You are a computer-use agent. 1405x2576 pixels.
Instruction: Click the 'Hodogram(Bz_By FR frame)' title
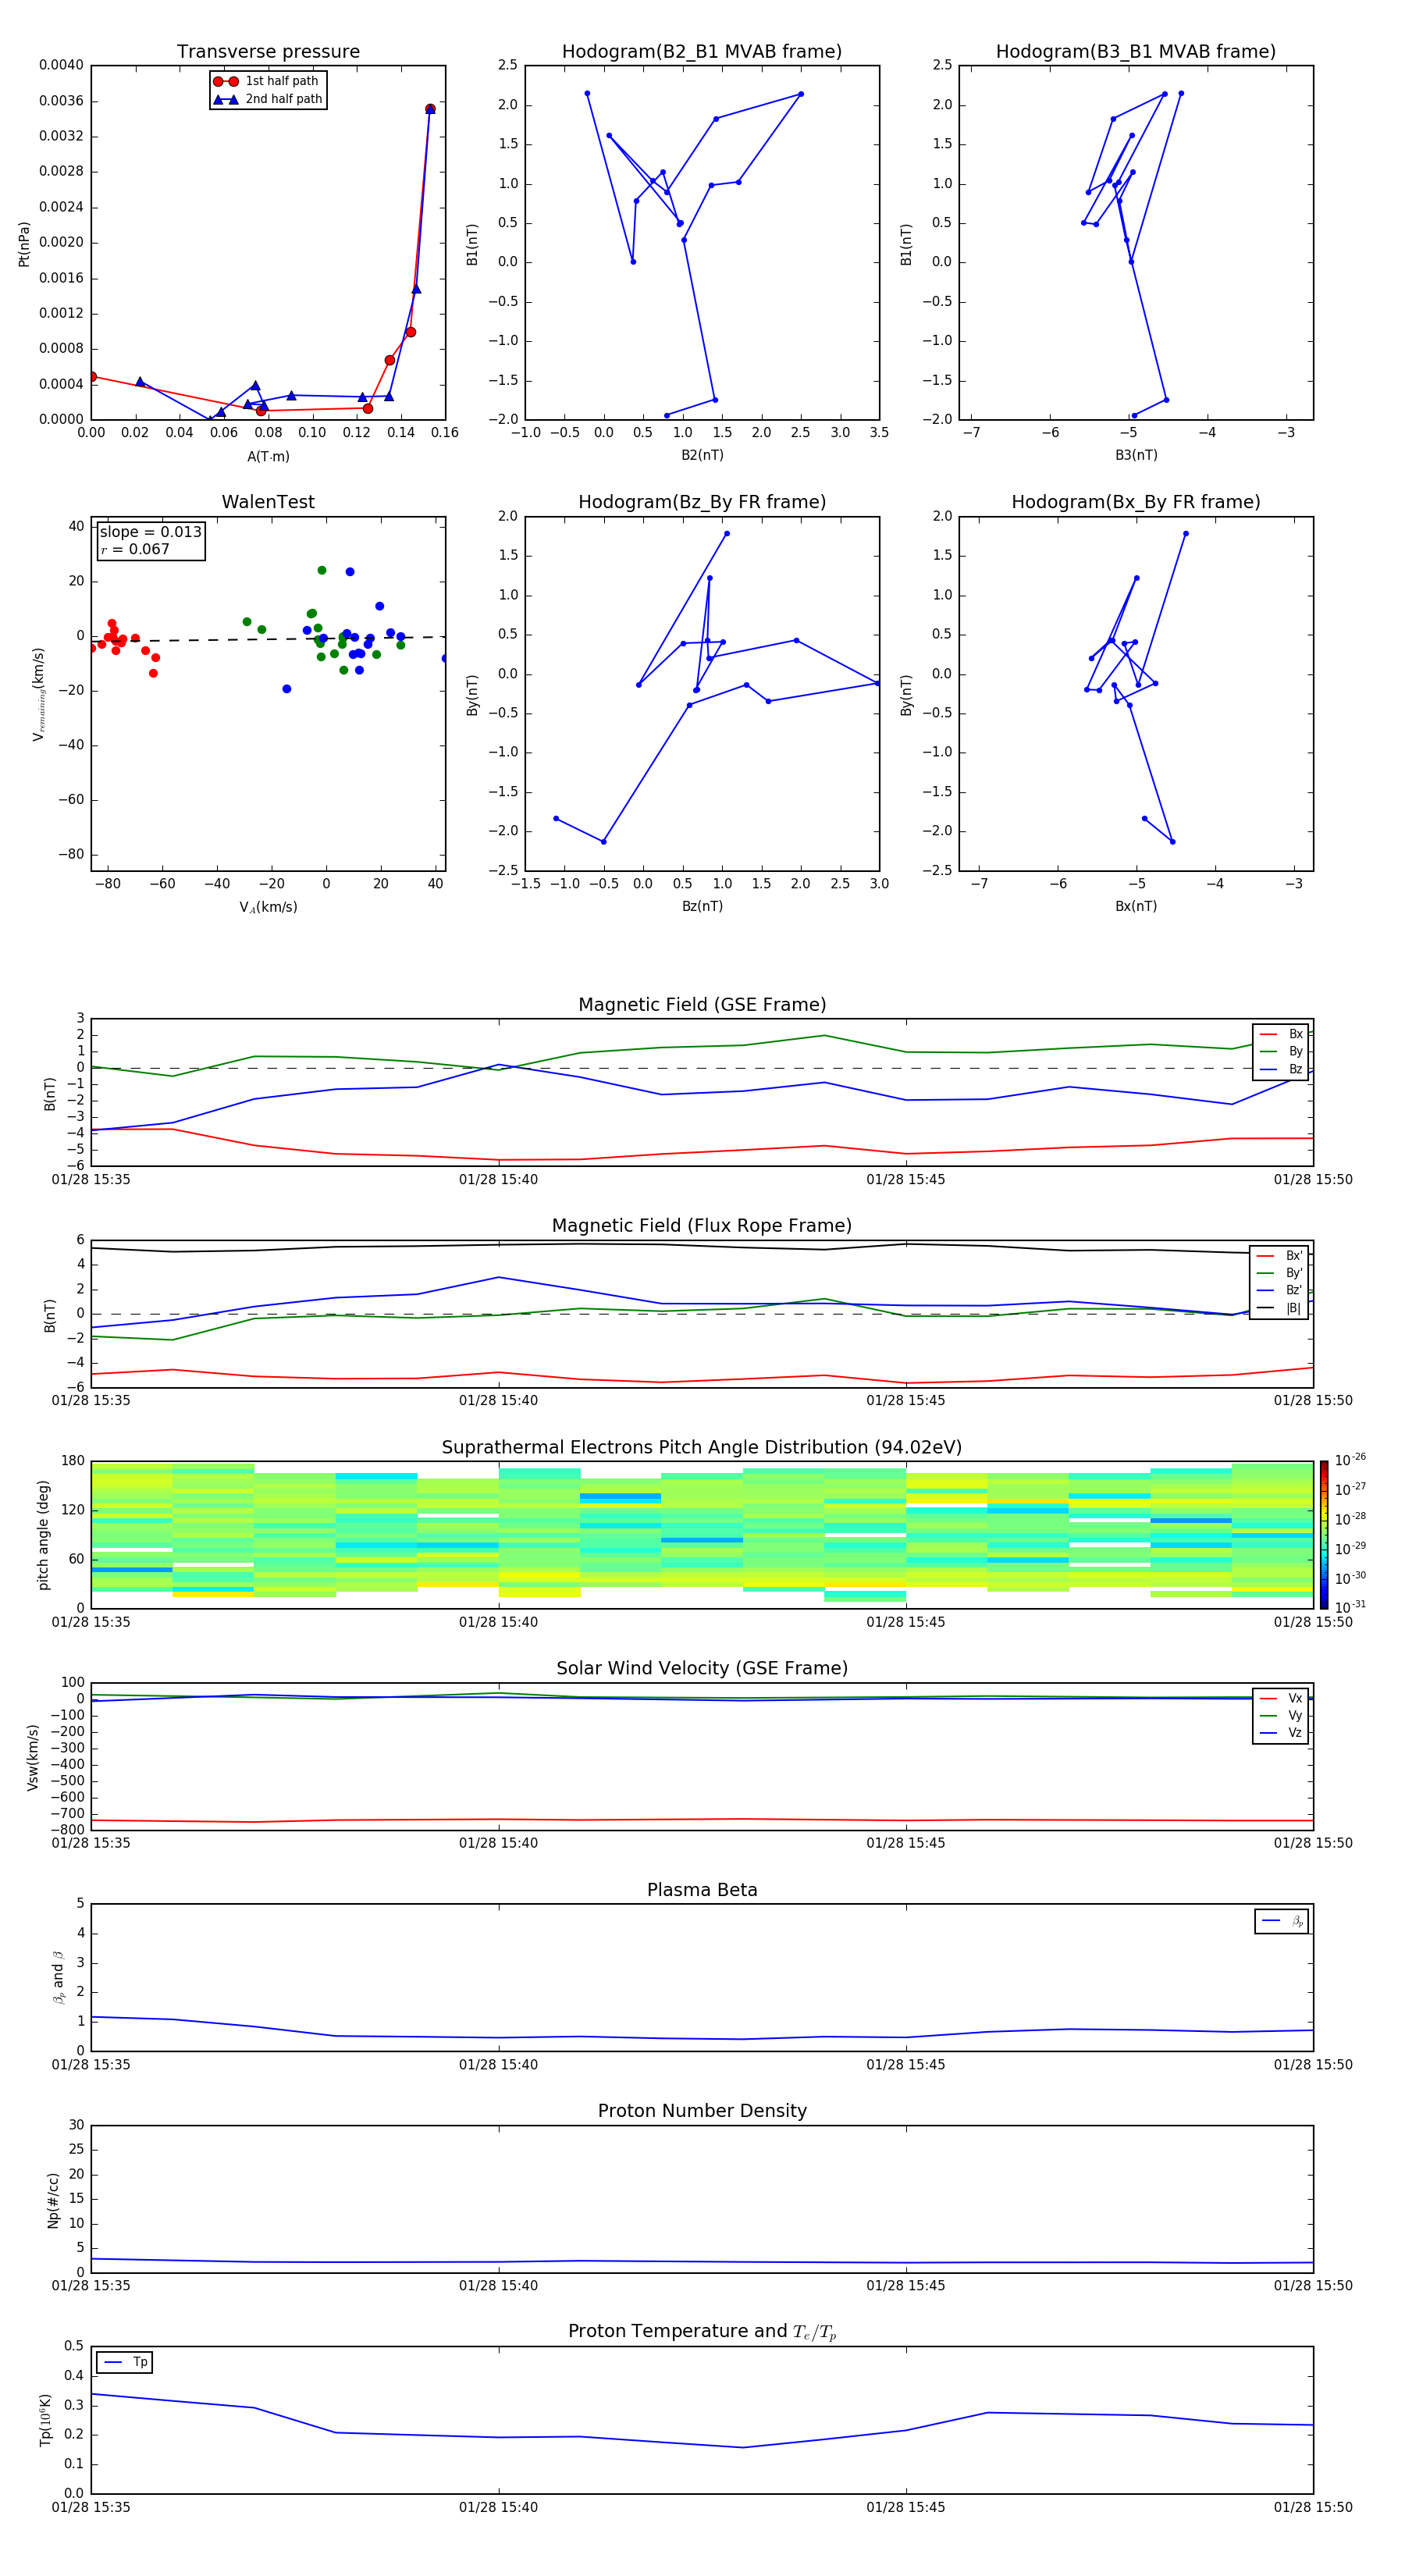click(702, 502)
